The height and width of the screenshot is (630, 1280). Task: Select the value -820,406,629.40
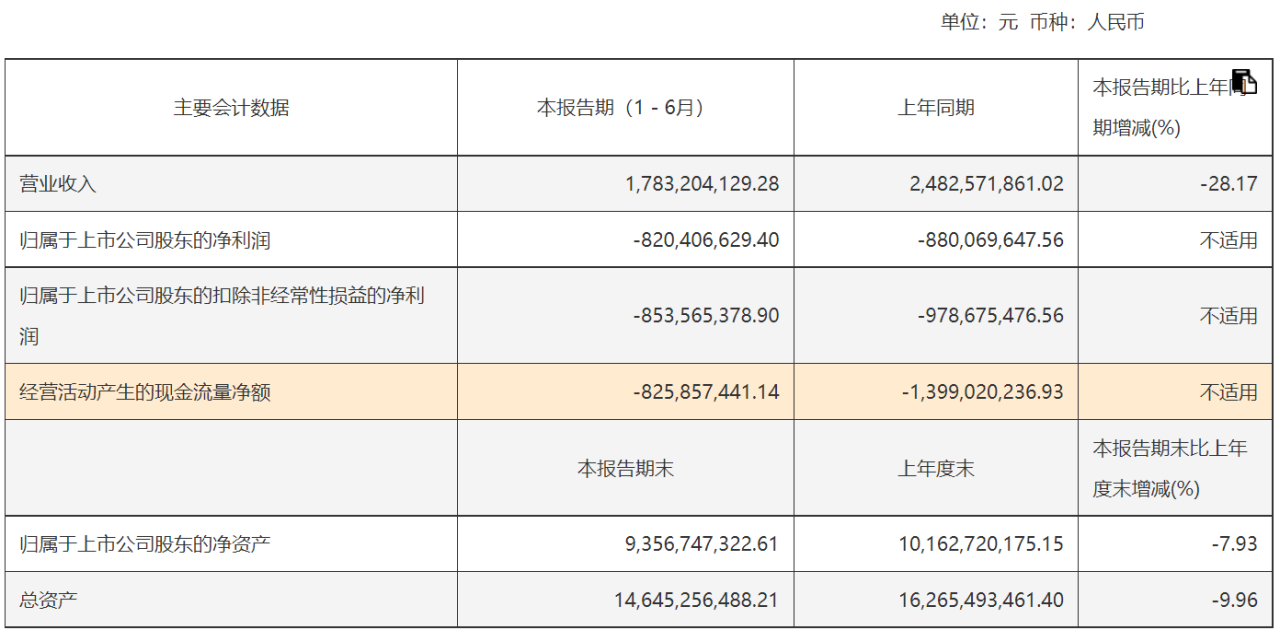(705, 240)
